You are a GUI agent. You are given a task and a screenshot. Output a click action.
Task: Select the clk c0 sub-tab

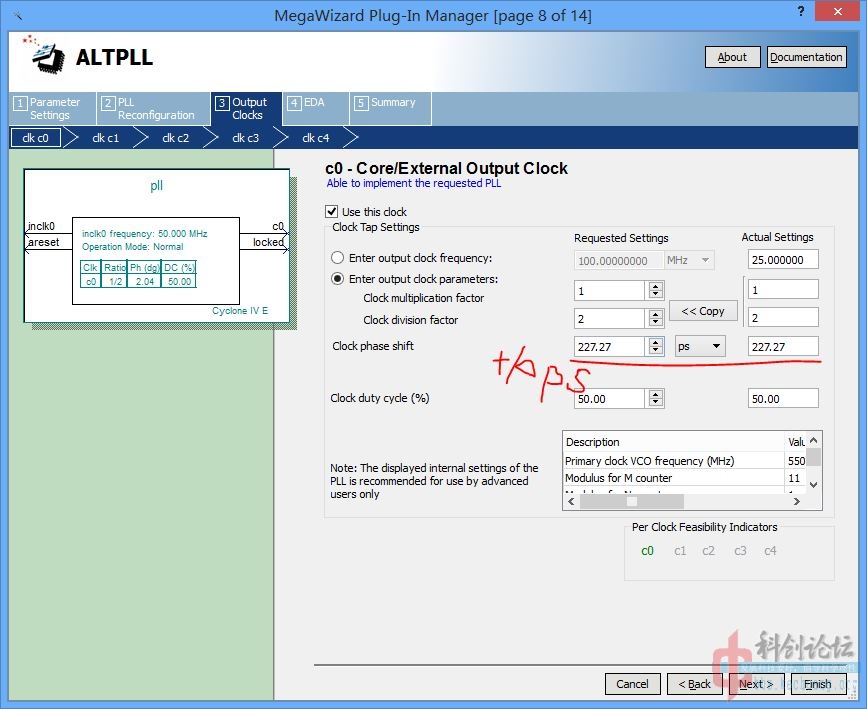[x=35, y=138]
